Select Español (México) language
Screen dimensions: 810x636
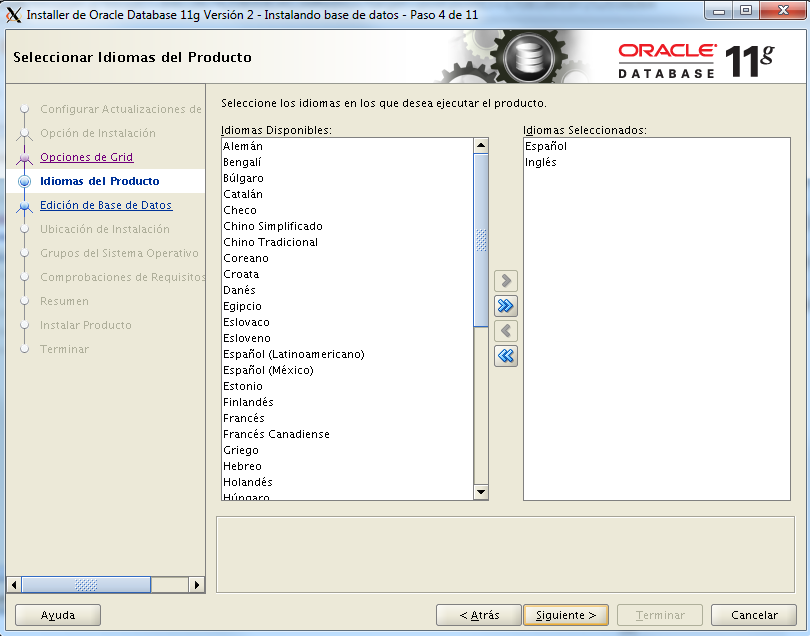347,370
